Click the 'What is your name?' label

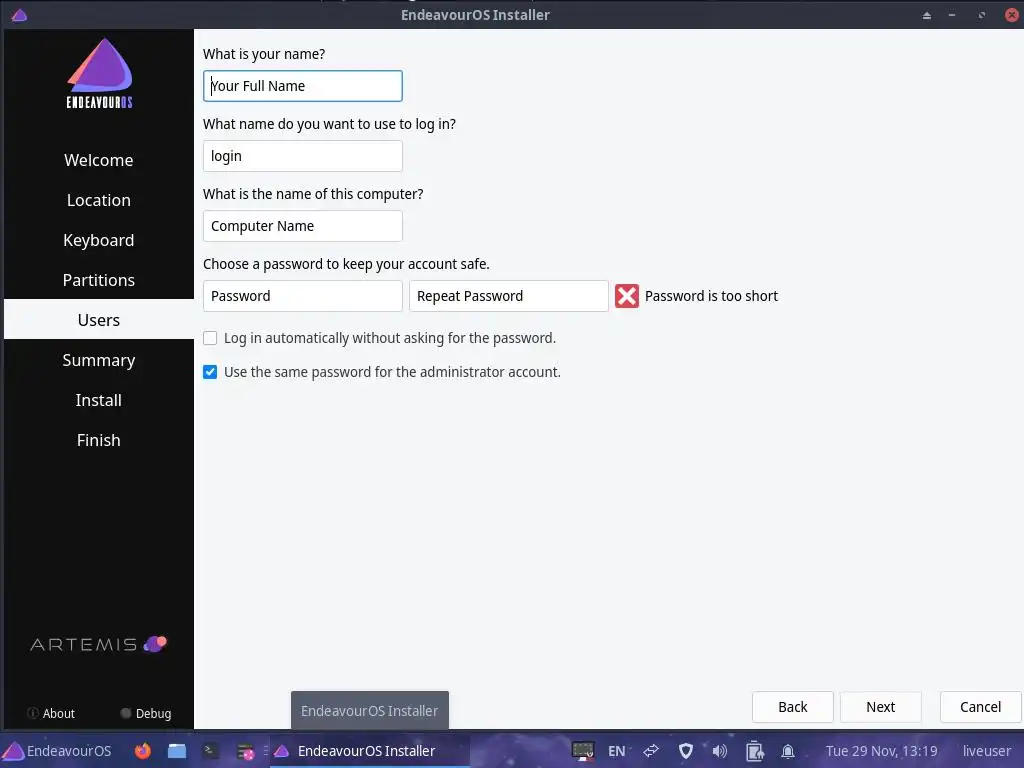click(x=264, y=54)
